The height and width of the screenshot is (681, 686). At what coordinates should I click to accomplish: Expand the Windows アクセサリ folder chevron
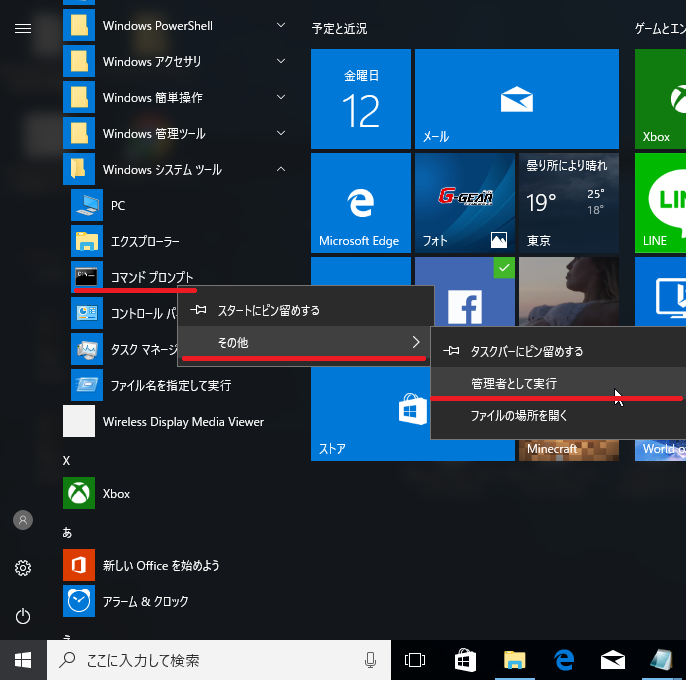pyautogui.click(x=281, y=61)
